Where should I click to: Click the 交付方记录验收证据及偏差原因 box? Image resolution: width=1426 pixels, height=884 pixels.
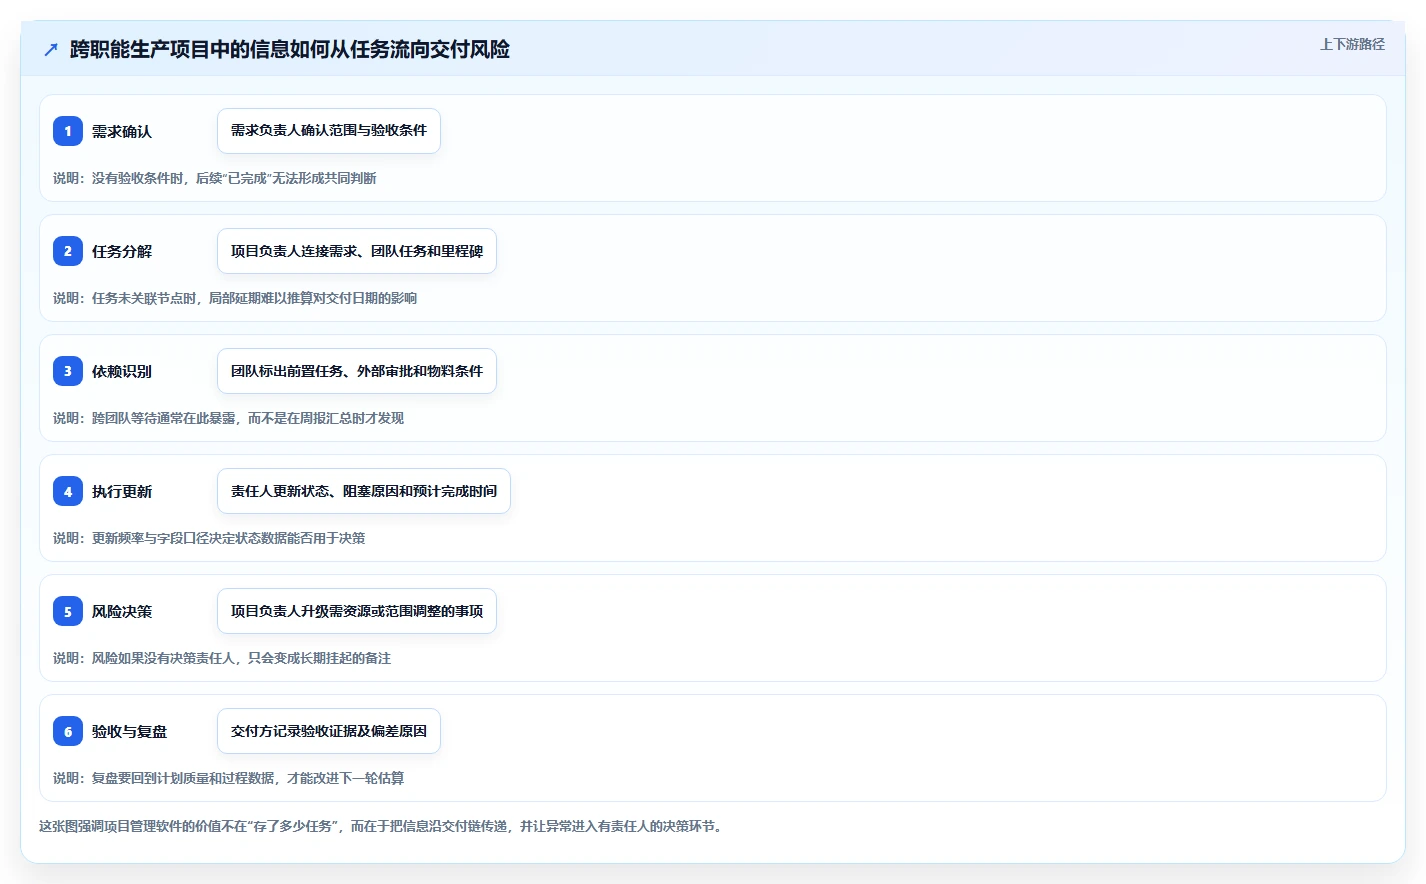point(329,731)
